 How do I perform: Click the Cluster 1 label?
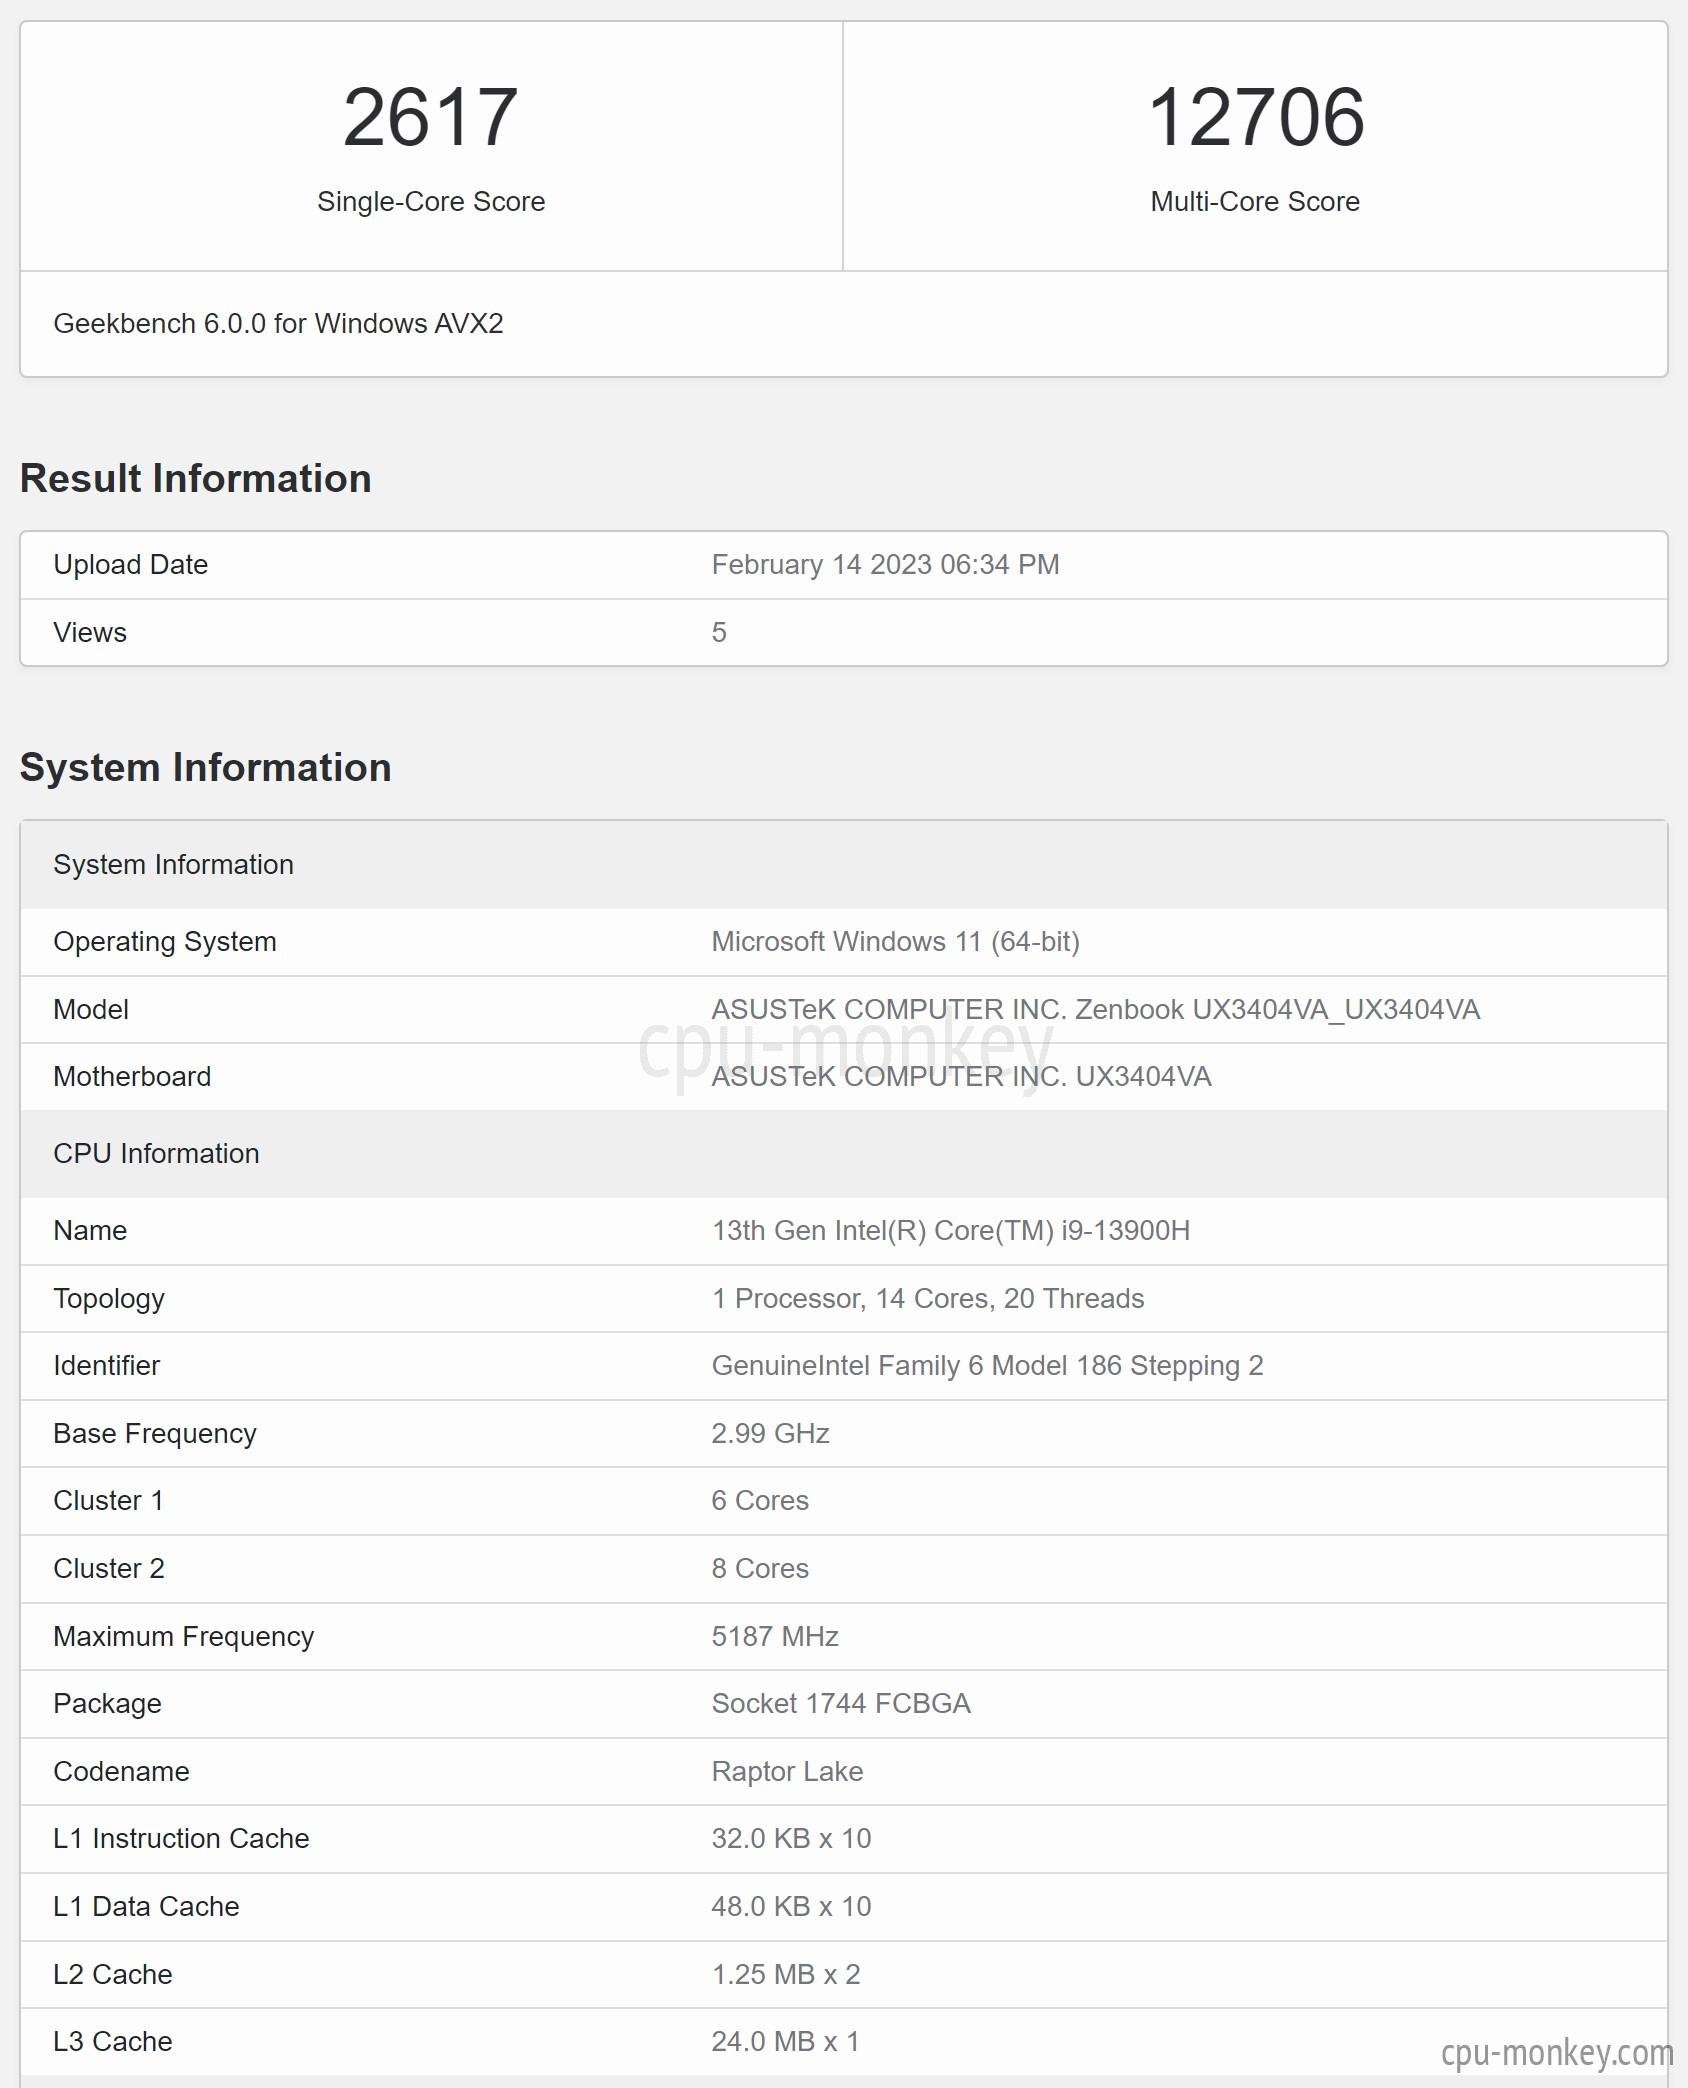point(108,1500)
